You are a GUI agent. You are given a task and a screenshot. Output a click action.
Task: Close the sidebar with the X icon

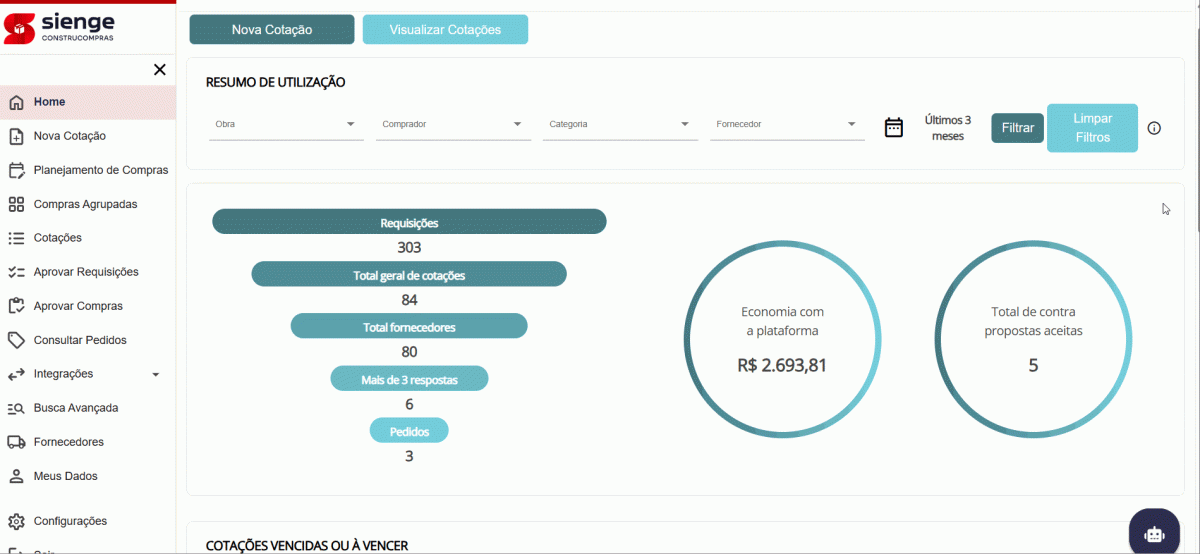(x=159, y=69)
